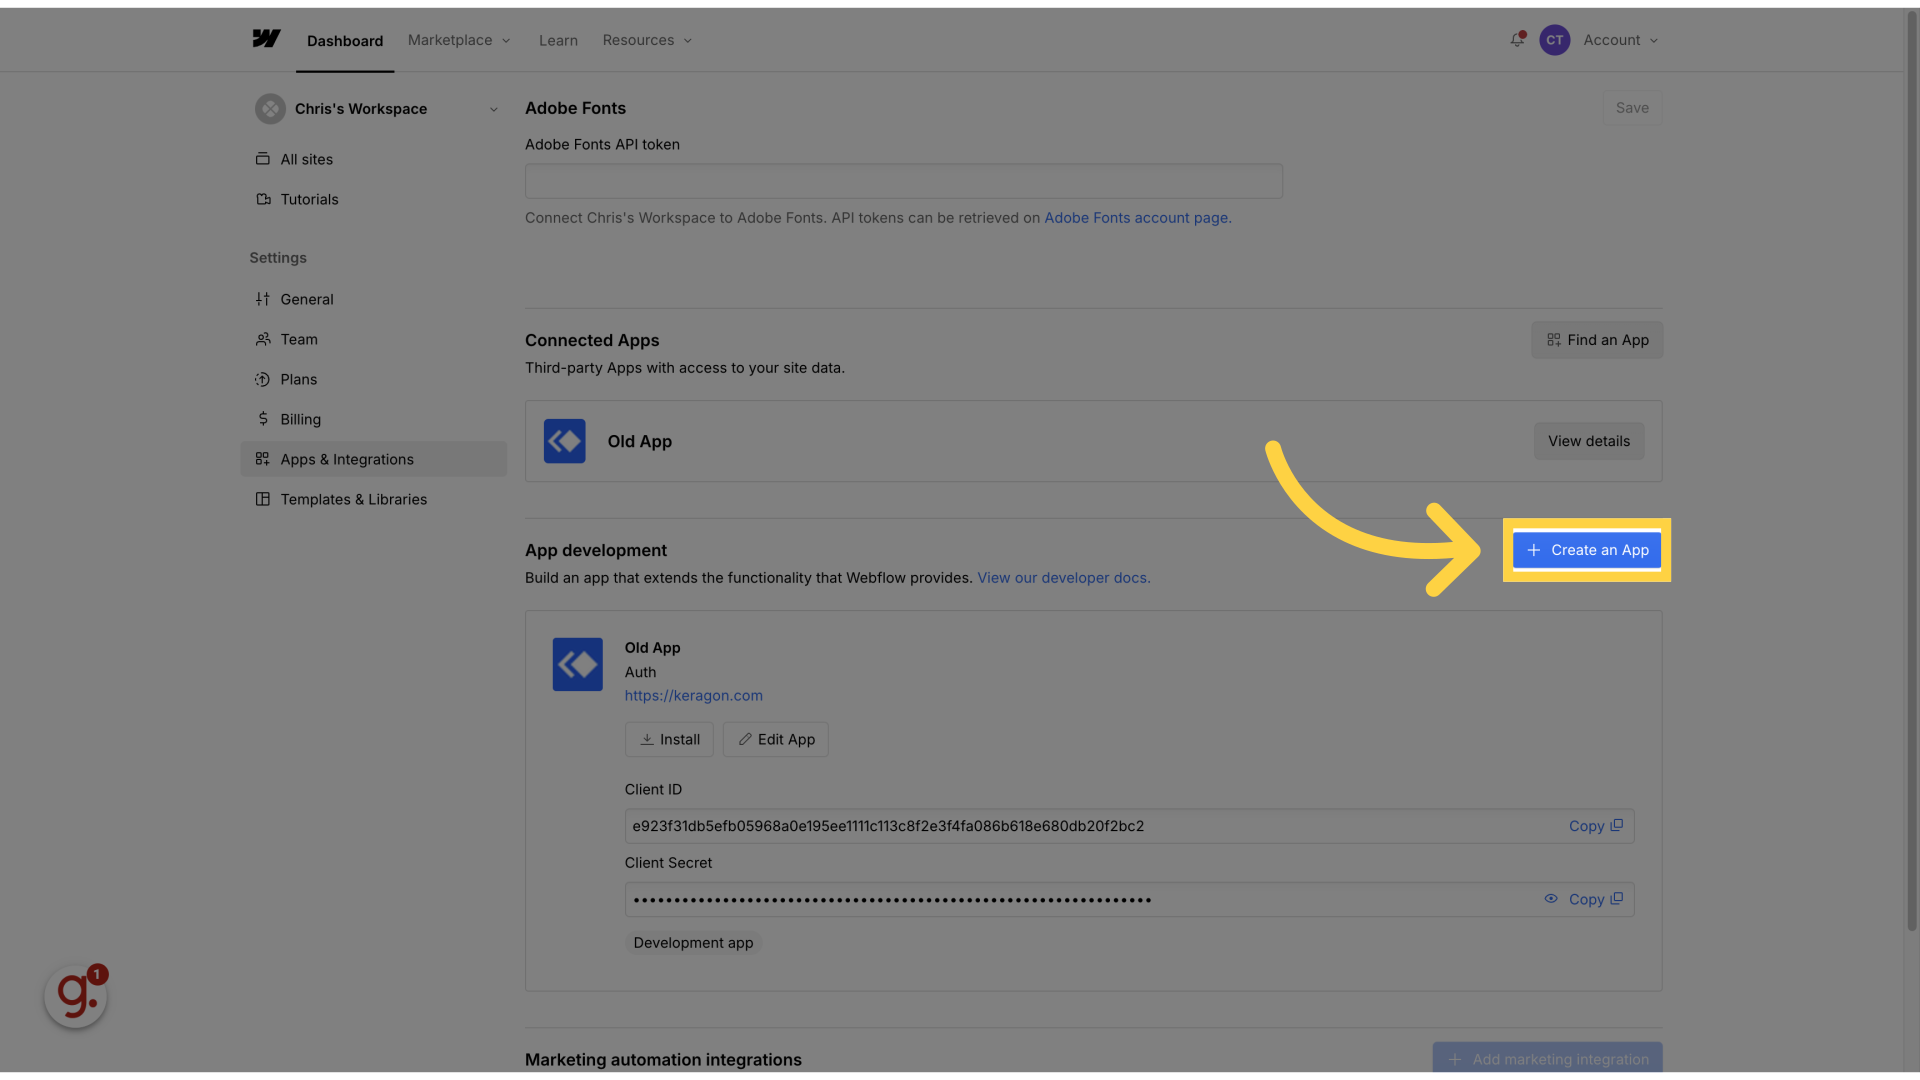Click the page's vertical scrollbar
1920x1080 pixels.
click(1912, 470)
